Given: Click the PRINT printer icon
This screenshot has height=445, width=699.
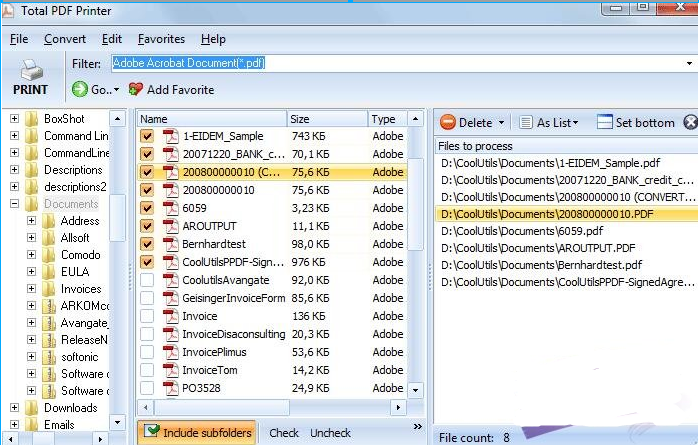Looking at the screenshot, I should (31, 71).
